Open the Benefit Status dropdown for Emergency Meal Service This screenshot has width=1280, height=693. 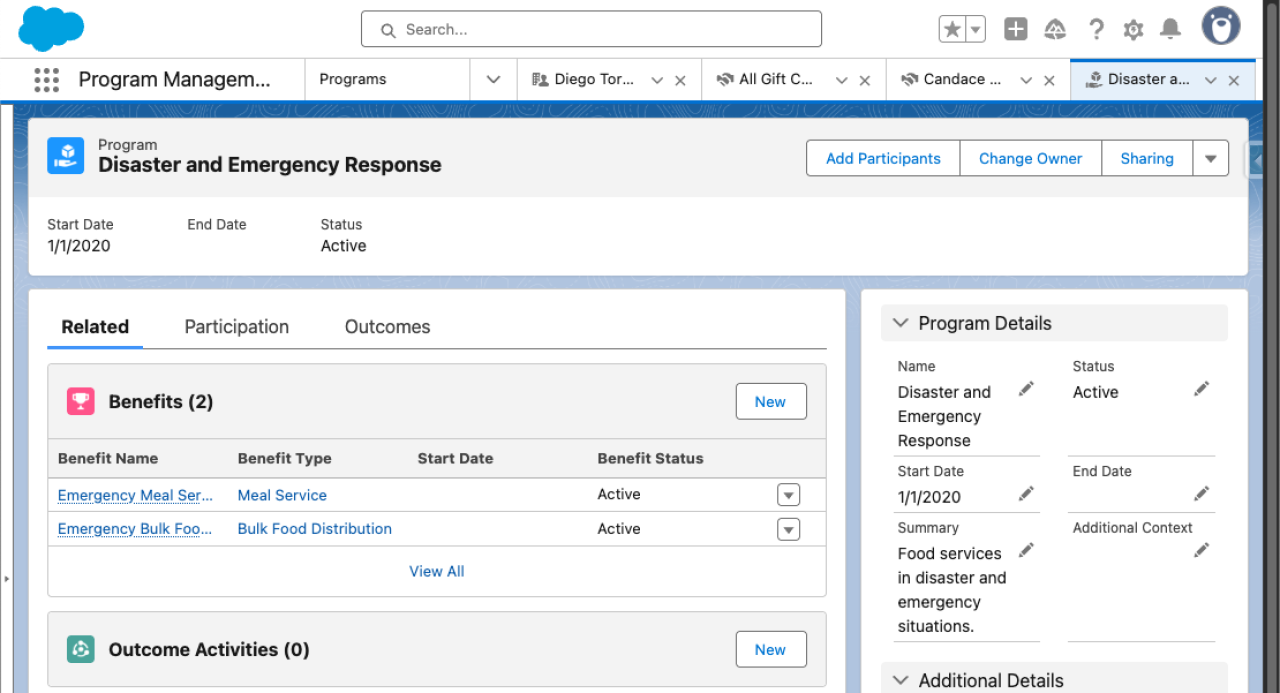coord(789,494)
